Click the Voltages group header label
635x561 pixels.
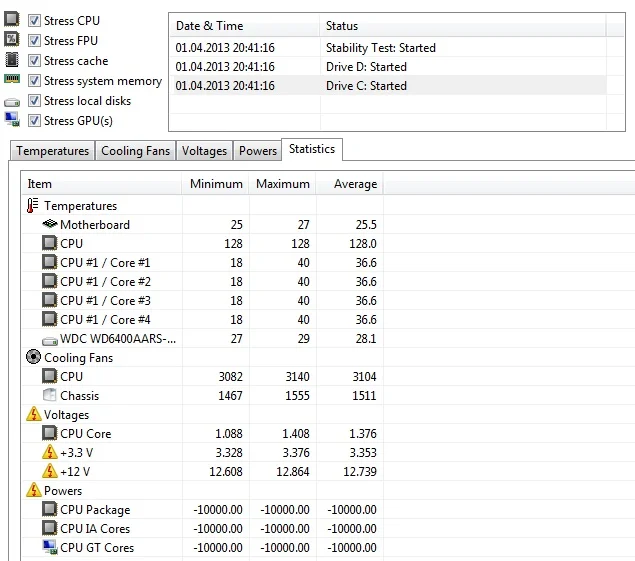66,415
